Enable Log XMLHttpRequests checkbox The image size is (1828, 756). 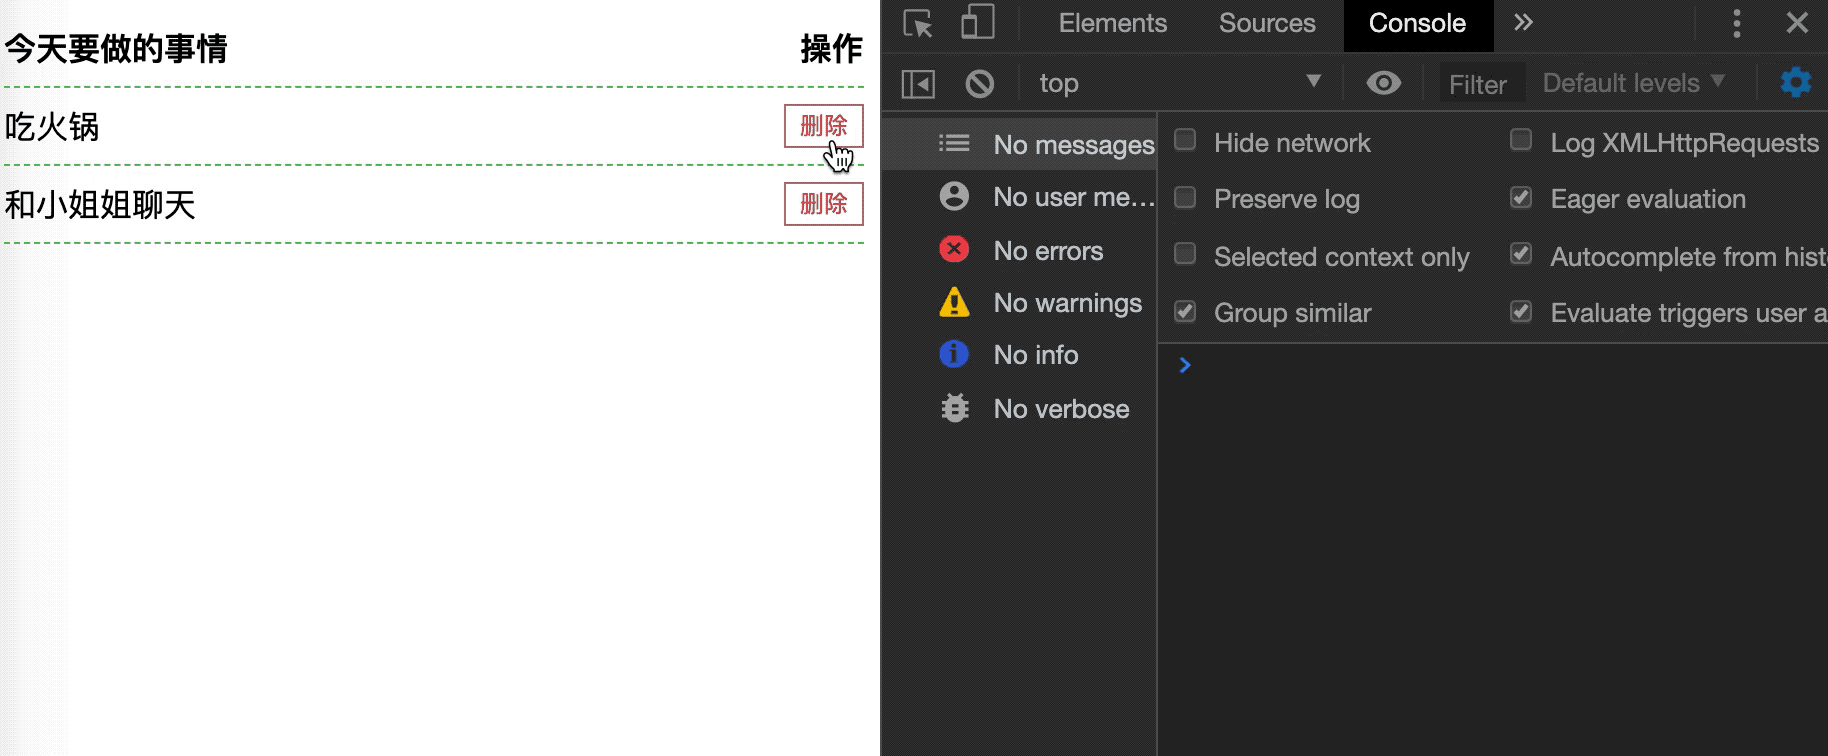tap(1521, 140)
